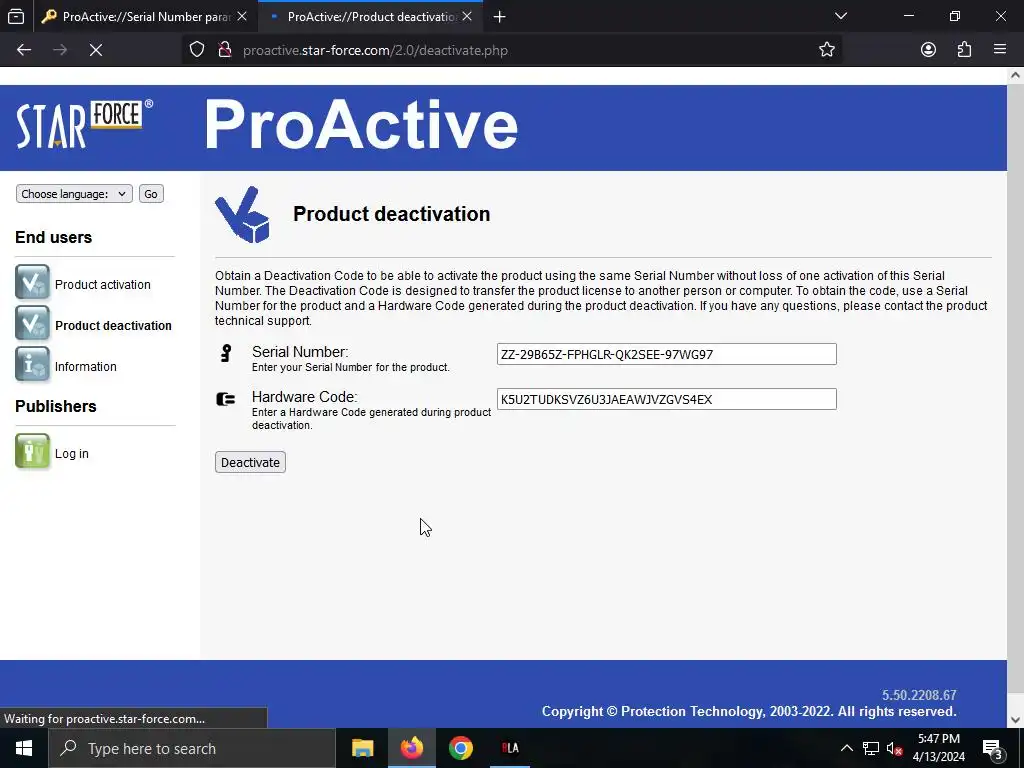Show site security lock information
The height and width of the screenshot is (768, 1024).
[225, 50]
